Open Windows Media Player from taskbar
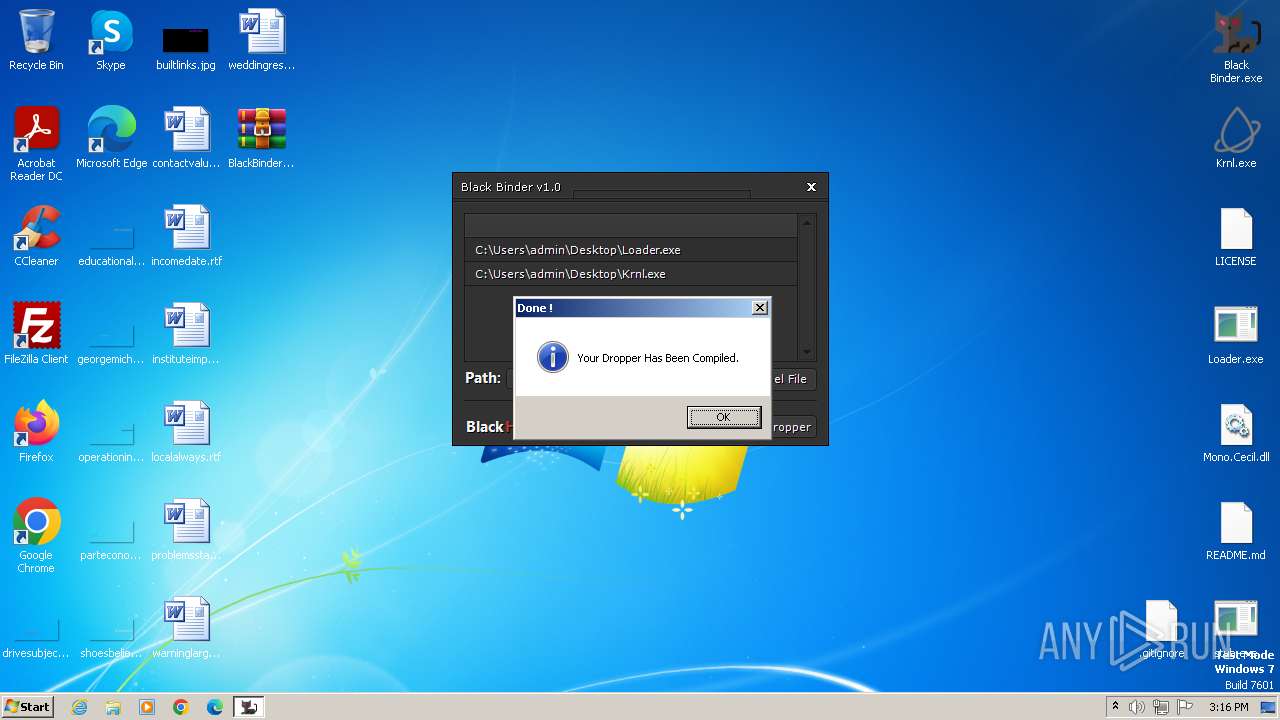Image resolution: width=1280 pixels, height=720 pixels. pos(147,707)
